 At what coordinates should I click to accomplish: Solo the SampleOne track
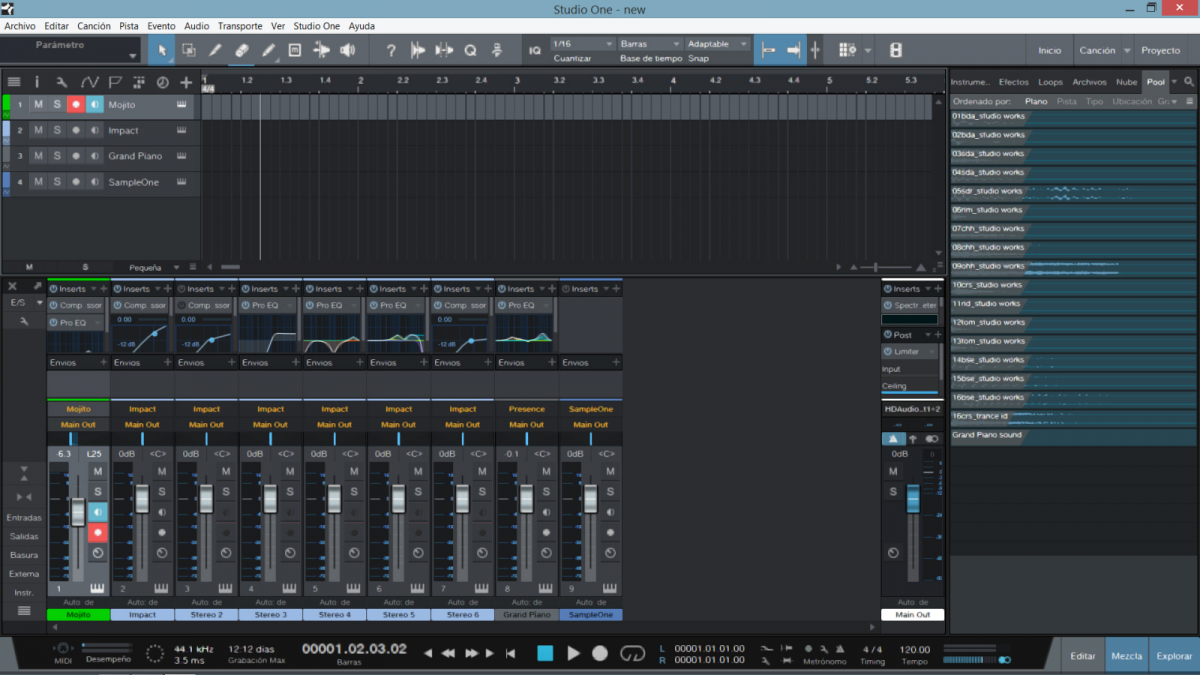point(57,182)
